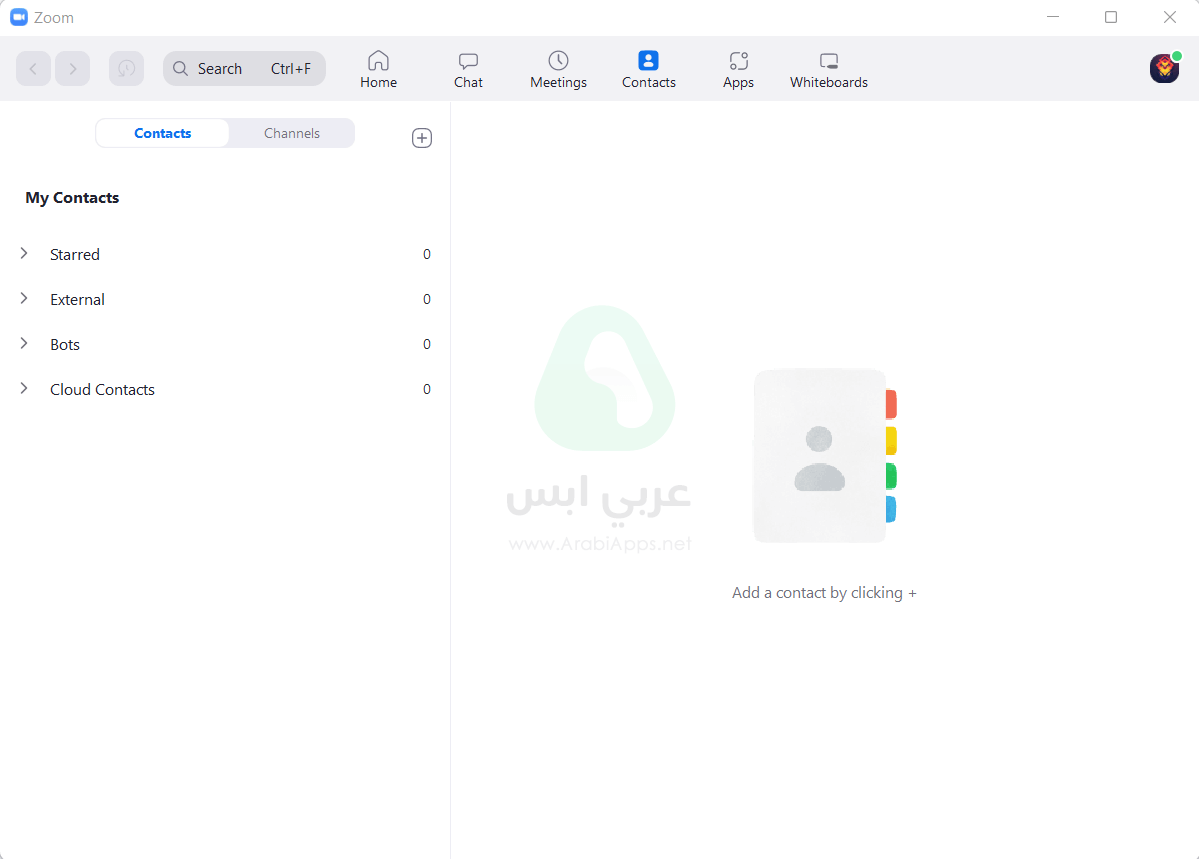
Task: Click the forward navigation arrow
Action: (x=72, y=68)
